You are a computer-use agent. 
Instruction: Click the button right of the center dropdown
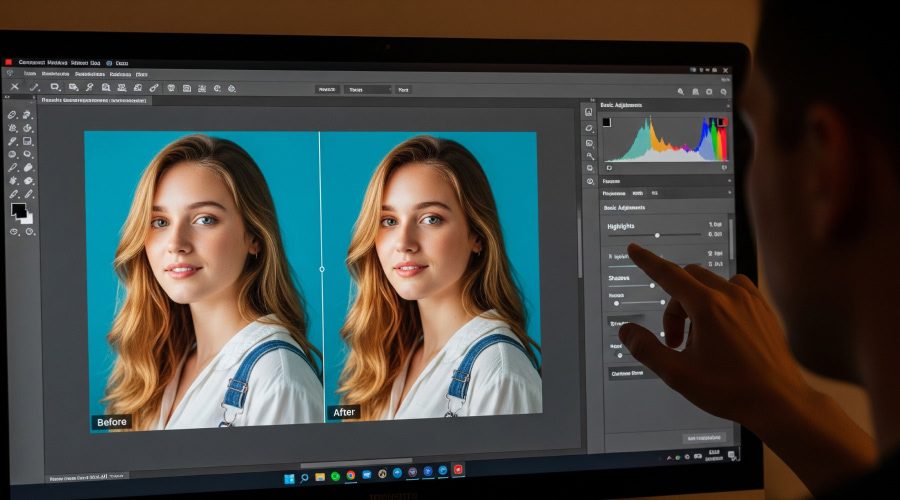(x=404, y=90)
